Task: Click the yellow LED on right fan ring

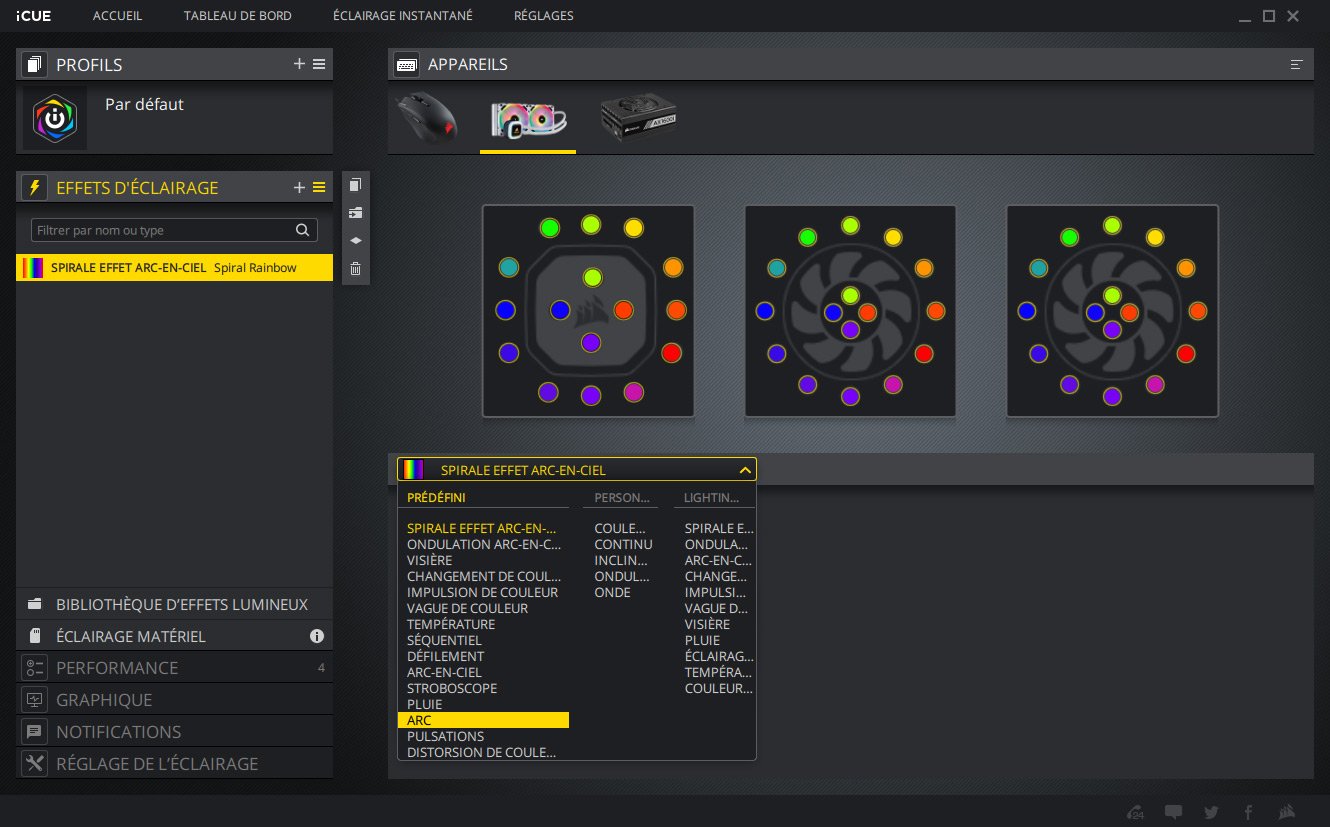Action: (1155, 237)
